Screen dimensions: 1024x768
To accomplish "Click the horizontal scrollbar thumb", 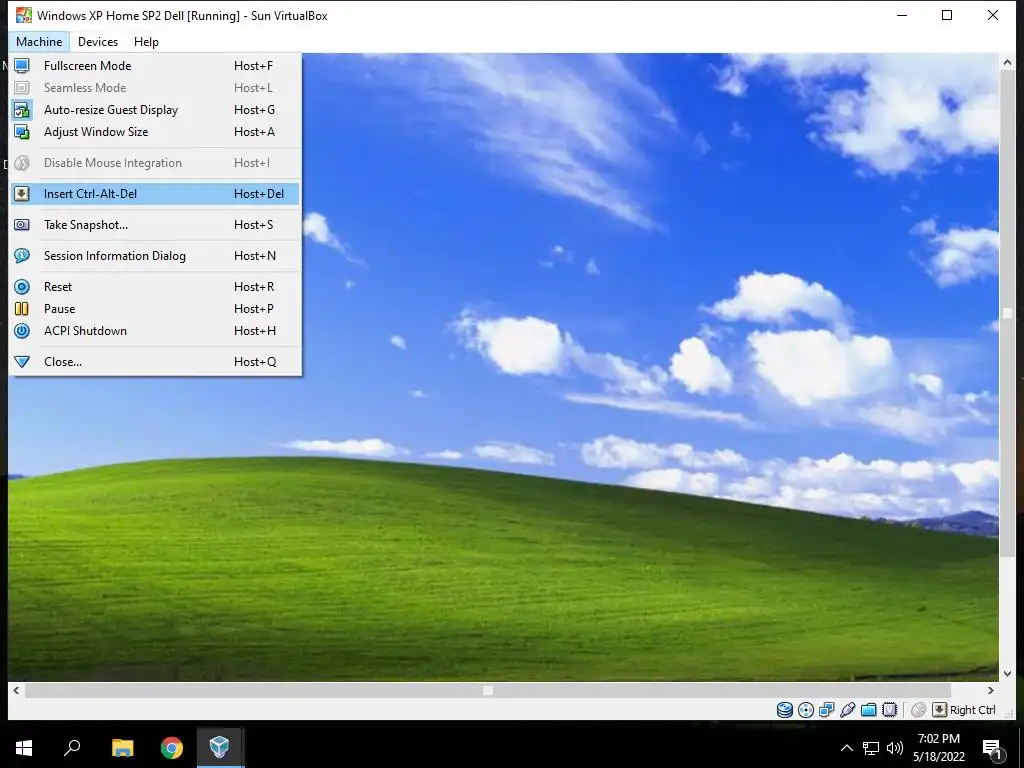I will [x=488, y=690].
